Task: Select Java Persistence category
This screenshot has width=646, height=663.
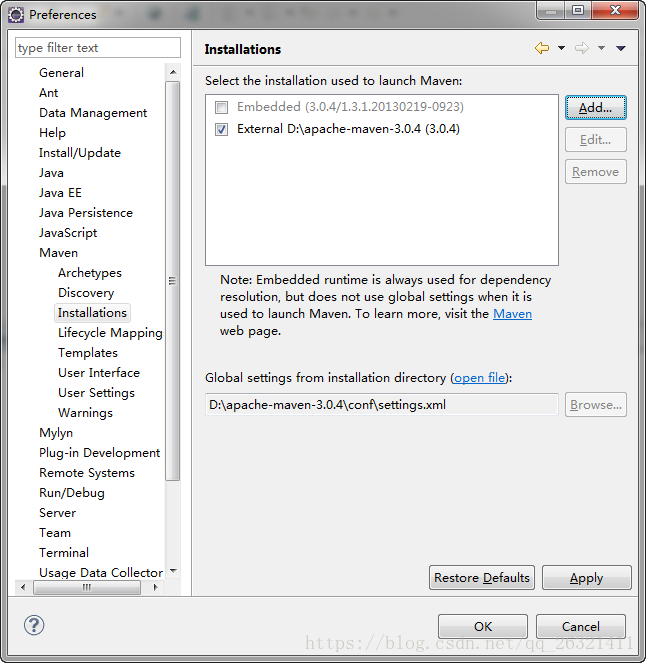Action: (x=86, y=213)
